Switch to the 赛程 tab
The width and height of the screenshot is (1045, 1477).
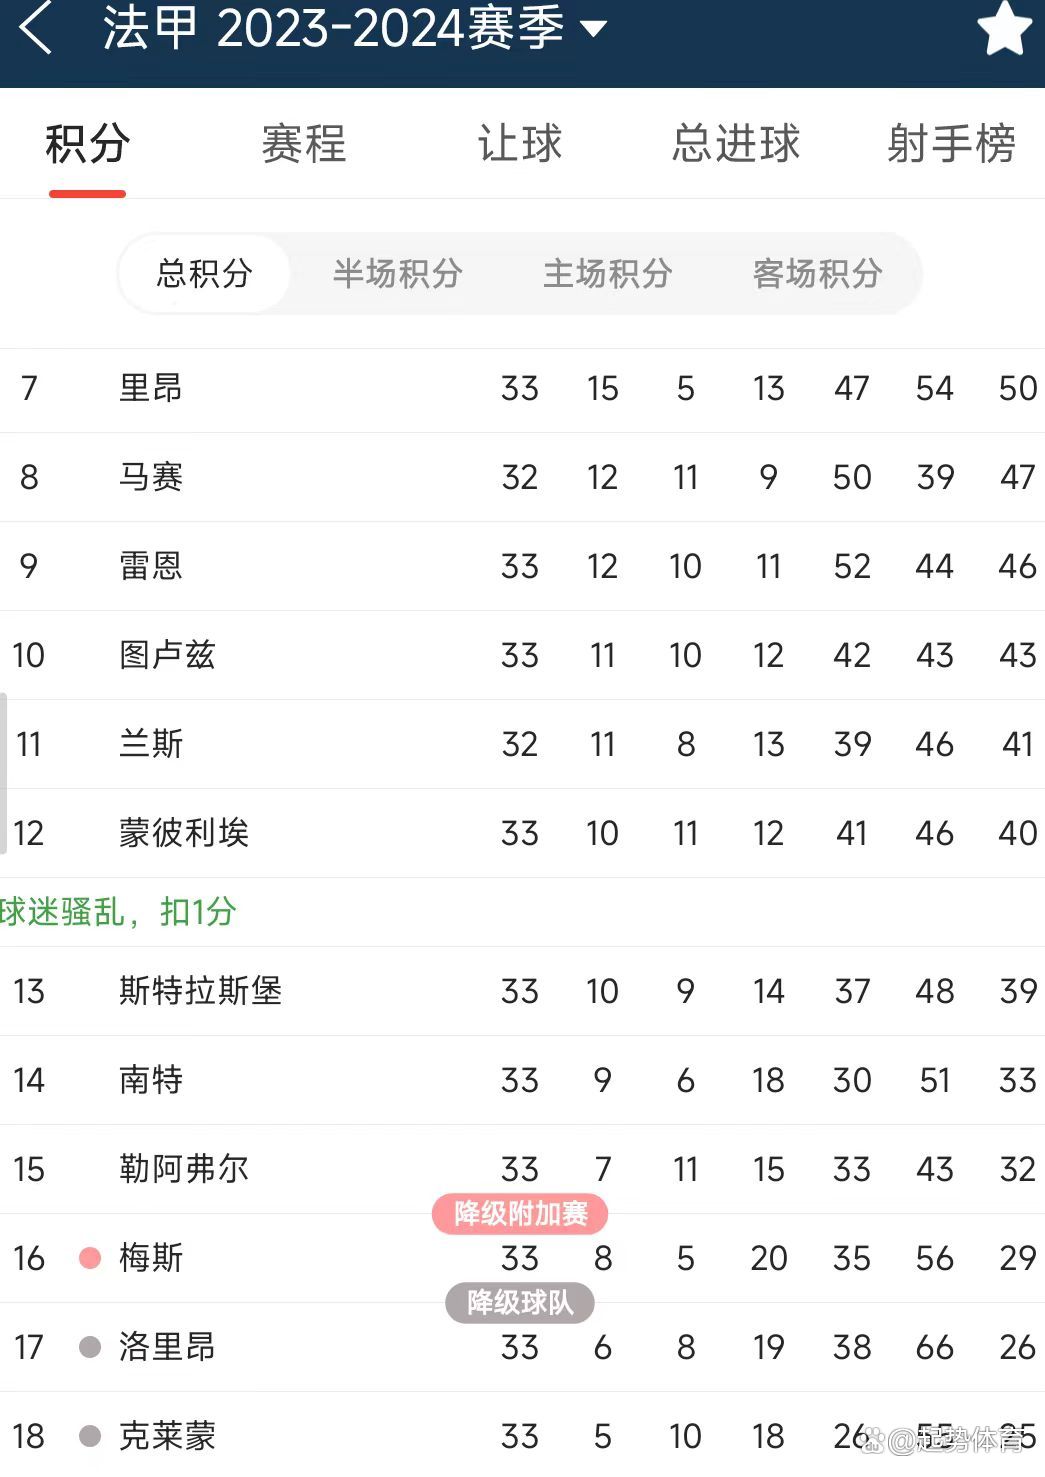coord(304,144)
